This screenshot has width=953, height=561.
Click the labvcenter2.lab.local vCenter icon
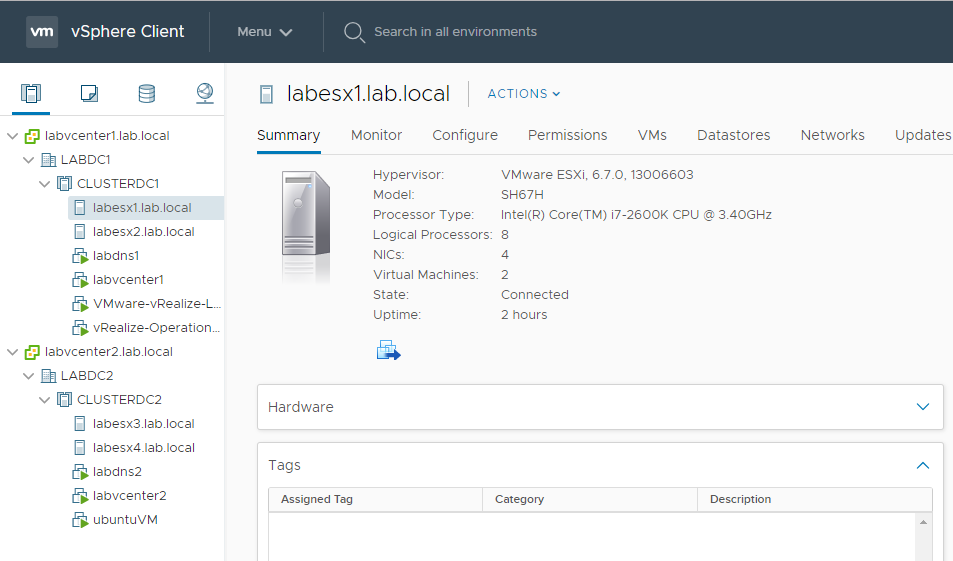click(32, 352)
